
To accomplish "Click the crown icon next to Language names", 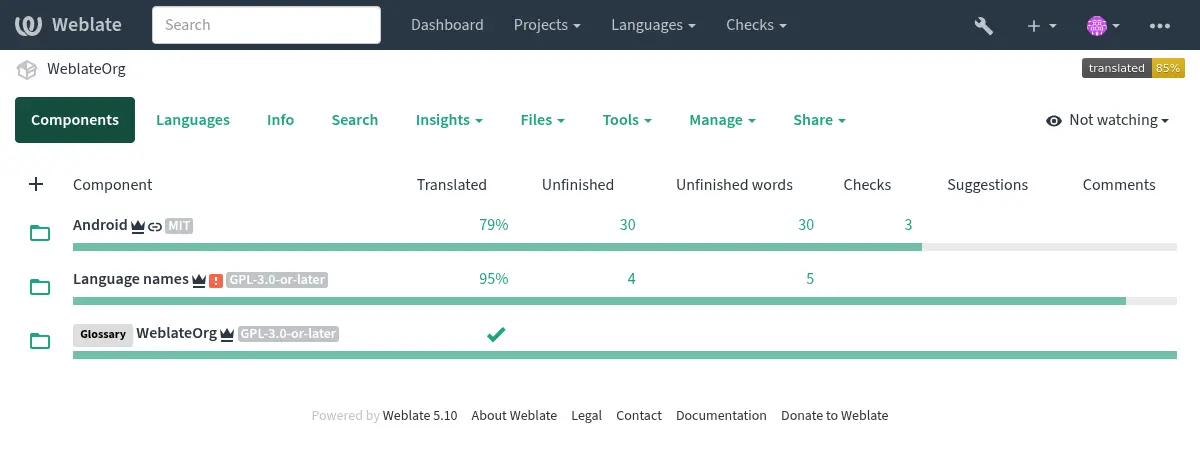I will (199, 280).
